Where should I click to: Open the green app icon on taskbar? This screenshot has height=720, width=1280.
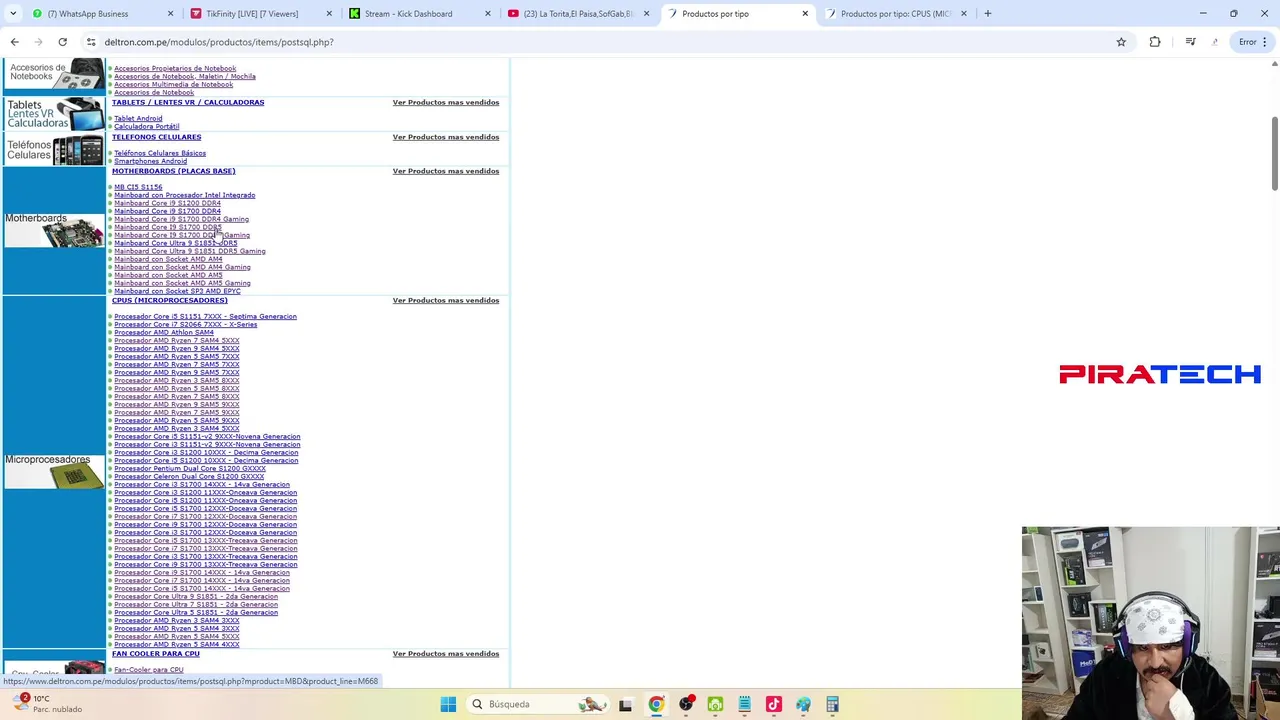click(715, 704)
